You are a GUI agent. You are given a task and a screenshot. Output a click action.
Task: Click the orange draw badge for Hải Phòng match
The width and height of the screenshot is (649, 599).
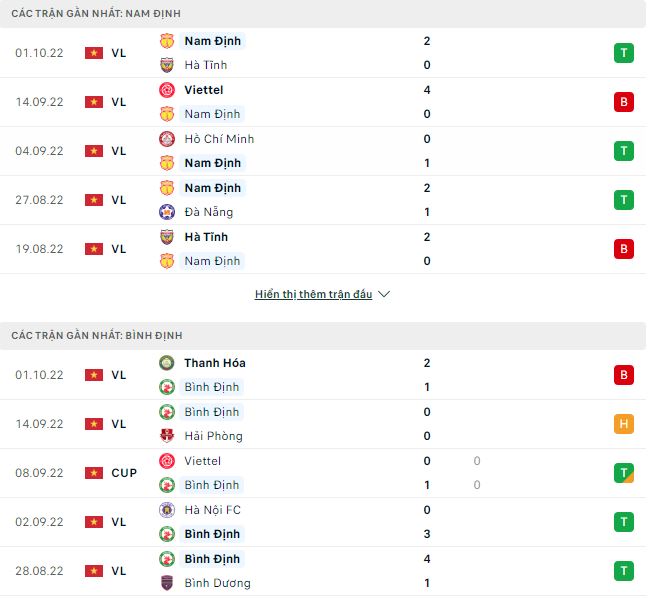[624, 424]
